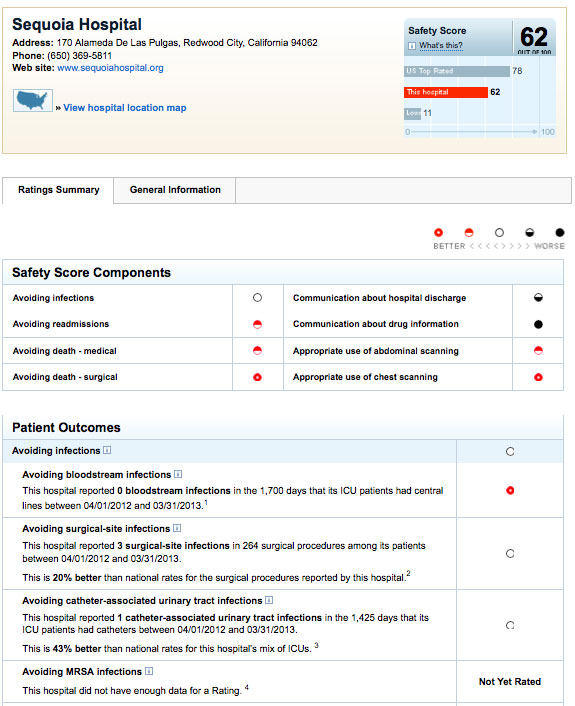Click rating icon for chest scanning
The image size is (575, 706).
(538, 377)
